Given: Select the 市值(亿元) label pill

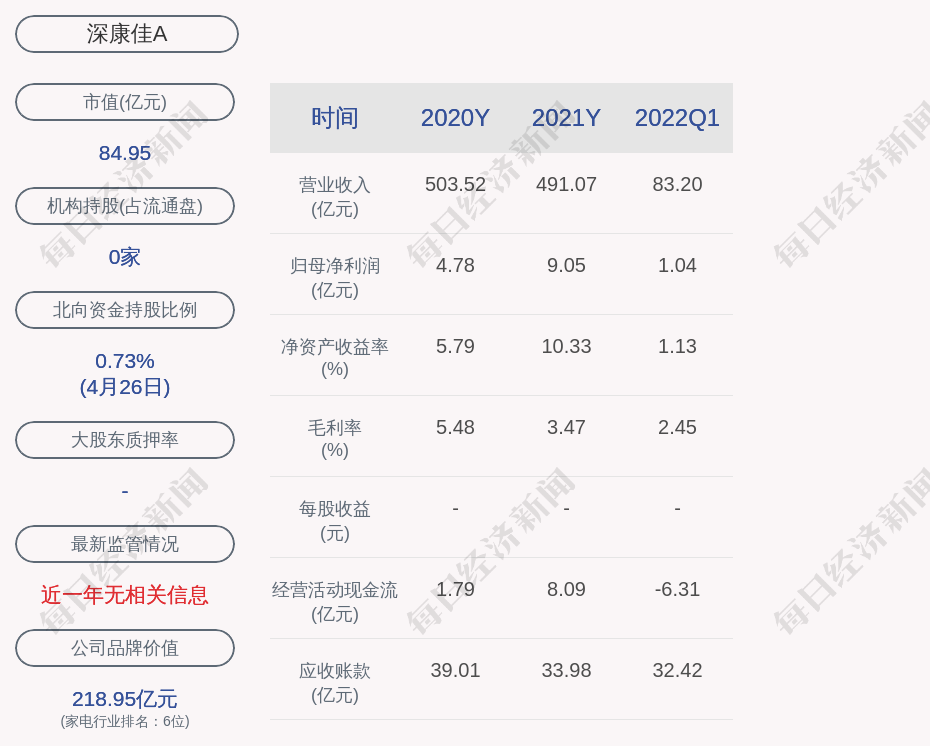Looking at the screenshot, I should click(125, 102).
